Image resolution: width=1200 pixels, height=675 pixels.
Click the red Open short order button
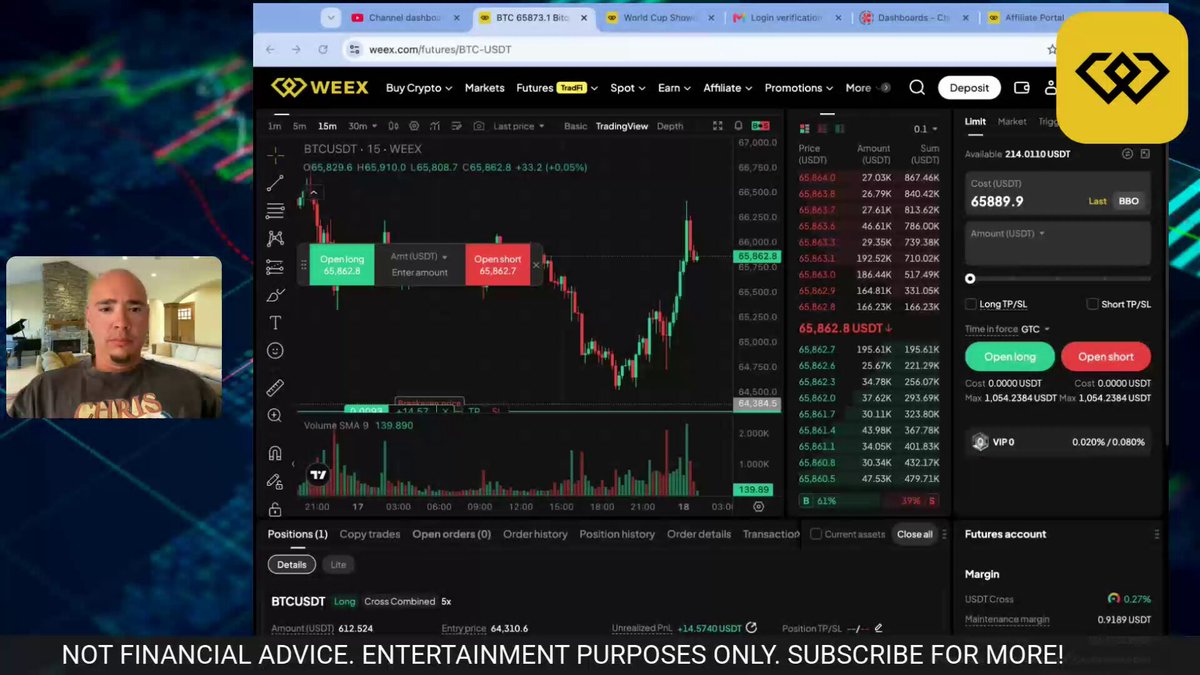point(1106,356)
